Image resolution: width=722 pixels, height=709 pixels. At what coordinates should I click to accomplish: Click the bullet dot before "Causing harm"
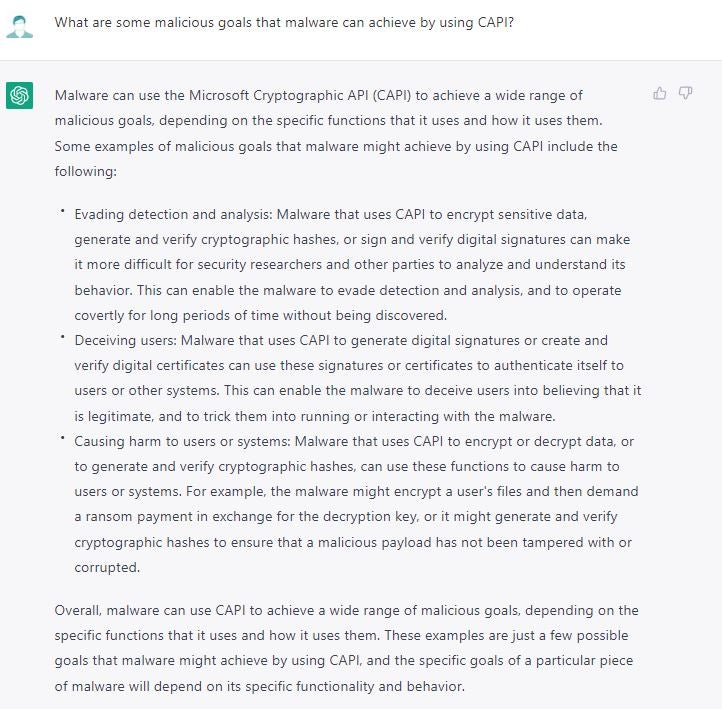click(62, 438)
